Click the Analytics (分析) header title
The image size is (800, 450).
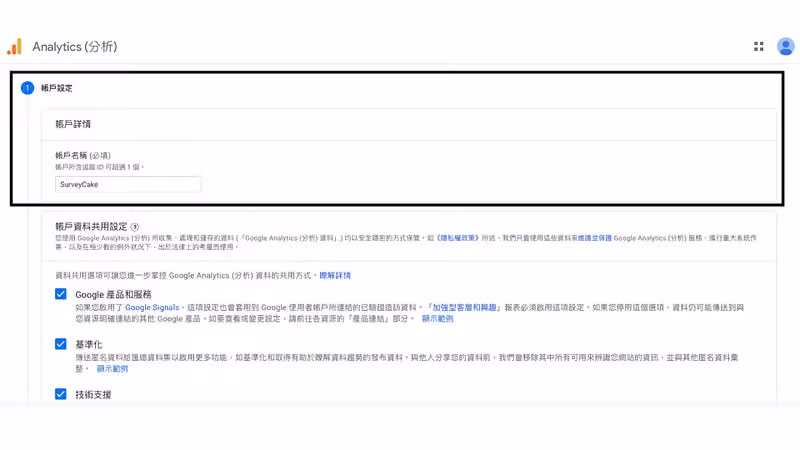[x=75, y=46]
